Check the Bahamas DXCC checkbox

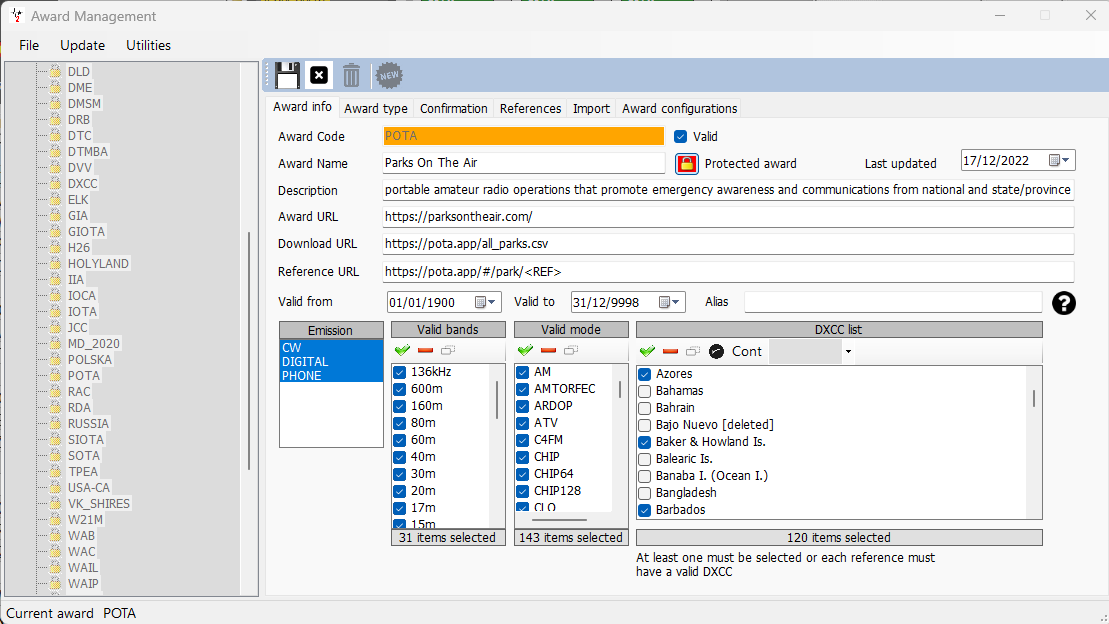click(x=644, y=391)
